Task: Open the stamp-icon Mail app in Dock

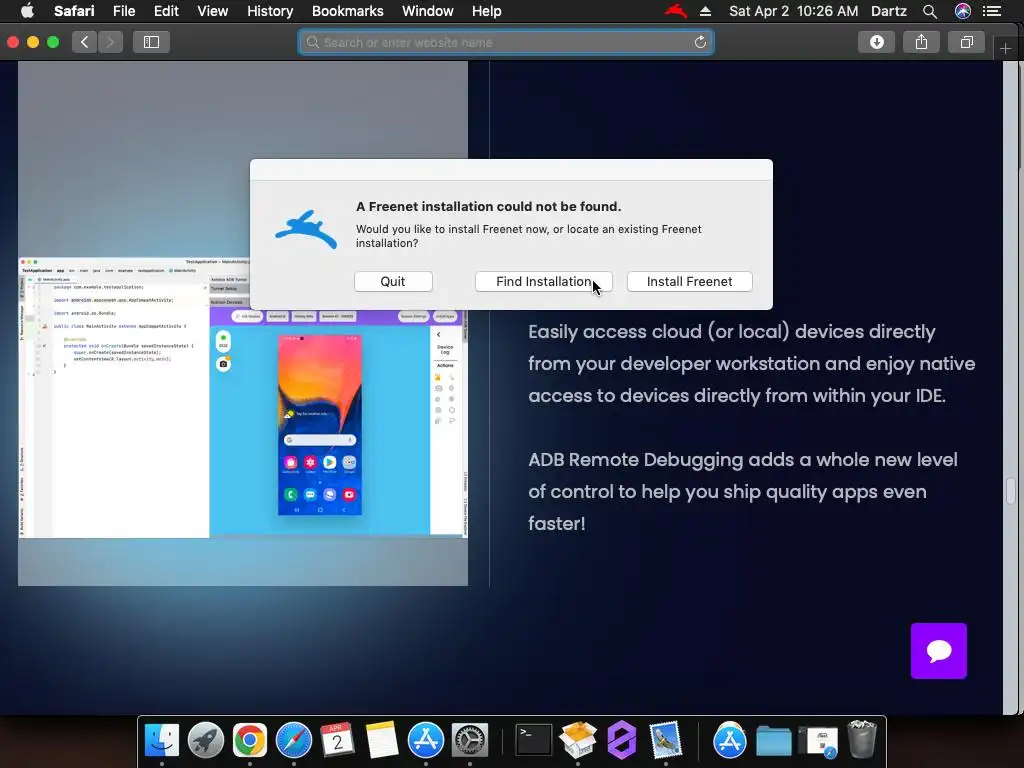Action: [665, 740]
